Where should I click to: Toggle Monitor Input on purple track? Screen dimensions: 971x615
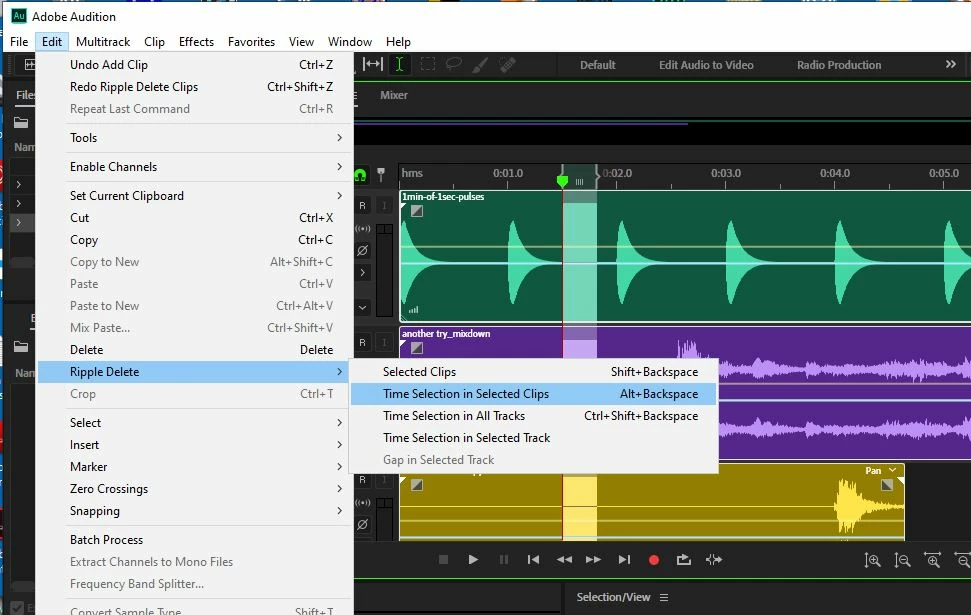coord(384,342)
